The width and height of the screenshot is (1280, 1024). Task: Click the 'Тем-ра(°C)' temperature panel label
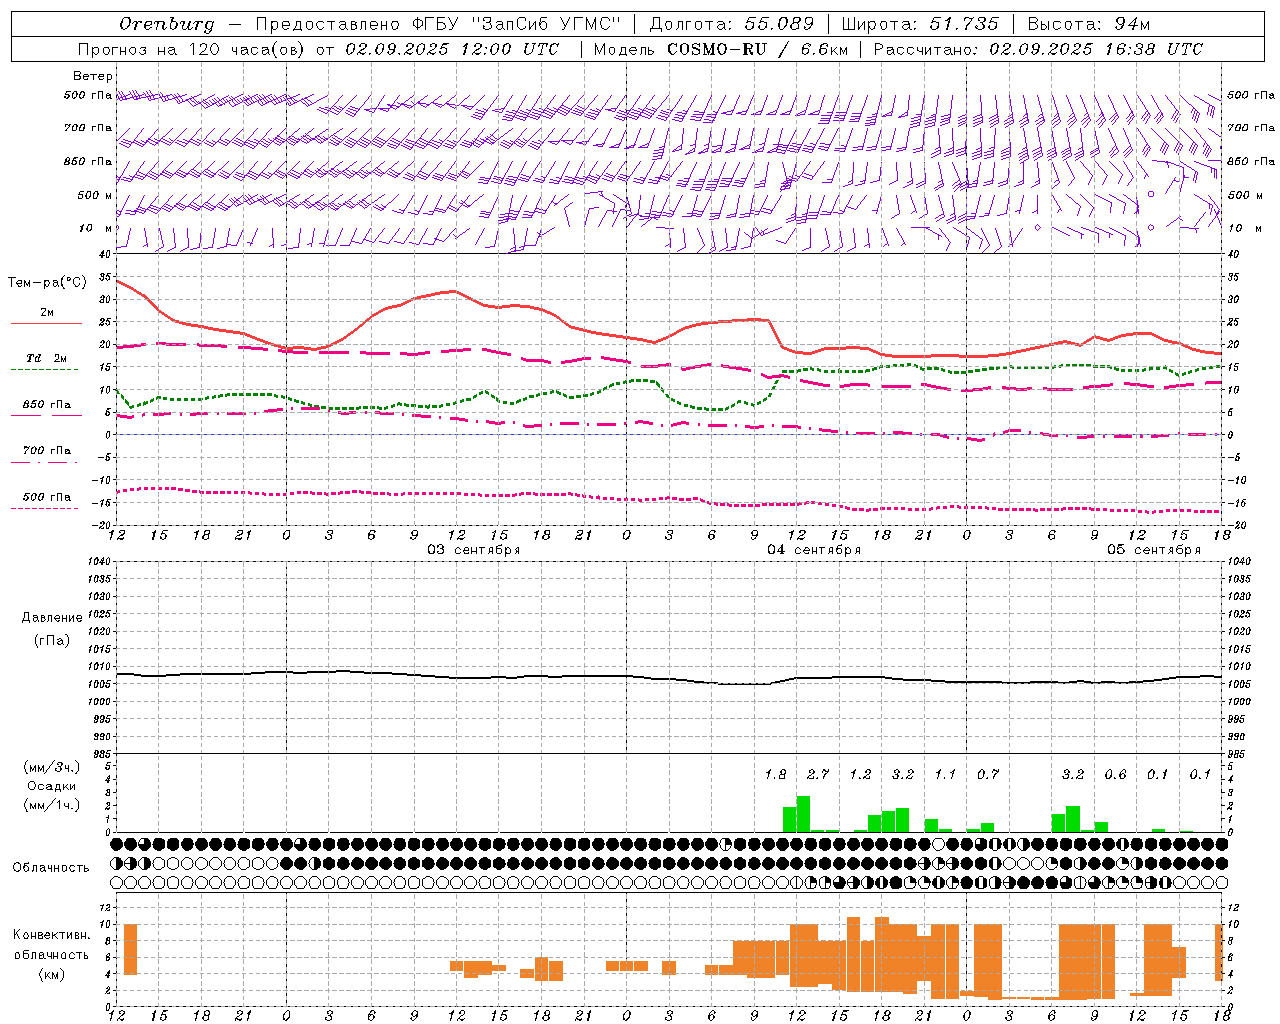(x=47, y=283)
